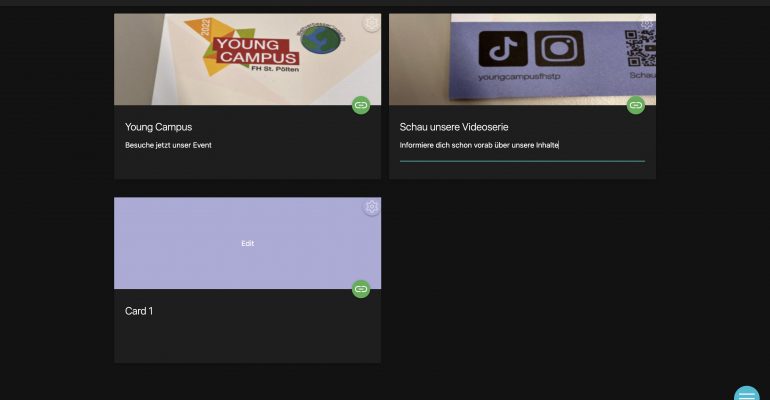Open the blue hamburger menu button

(x=746, y=394)
